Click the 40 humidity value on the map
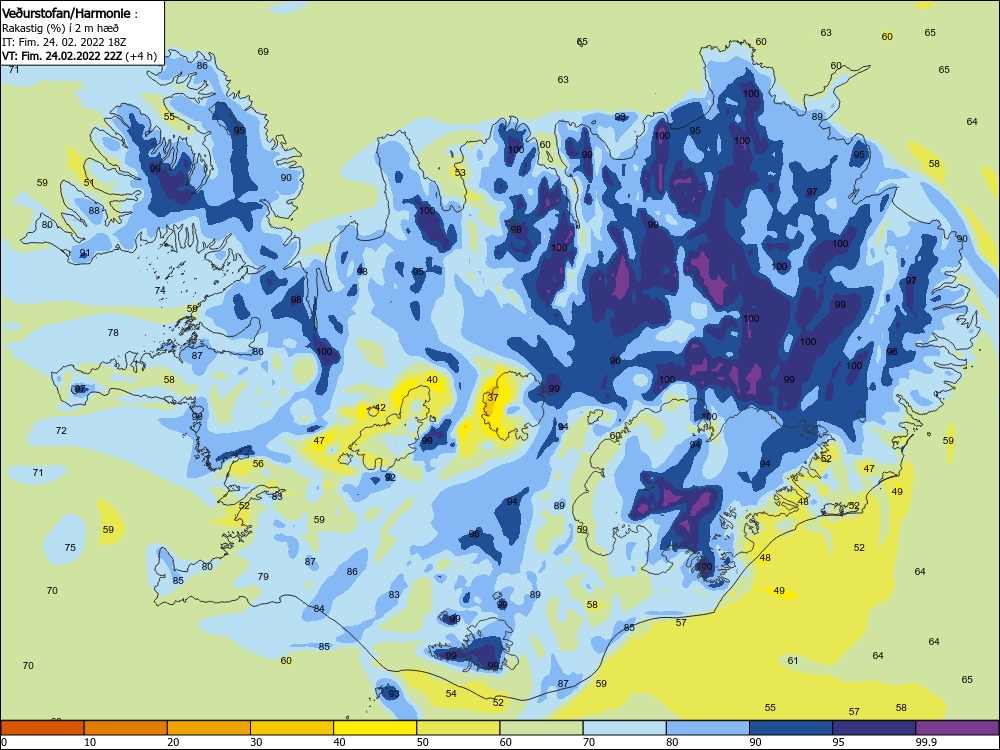1000x750 pixels. 432,380
